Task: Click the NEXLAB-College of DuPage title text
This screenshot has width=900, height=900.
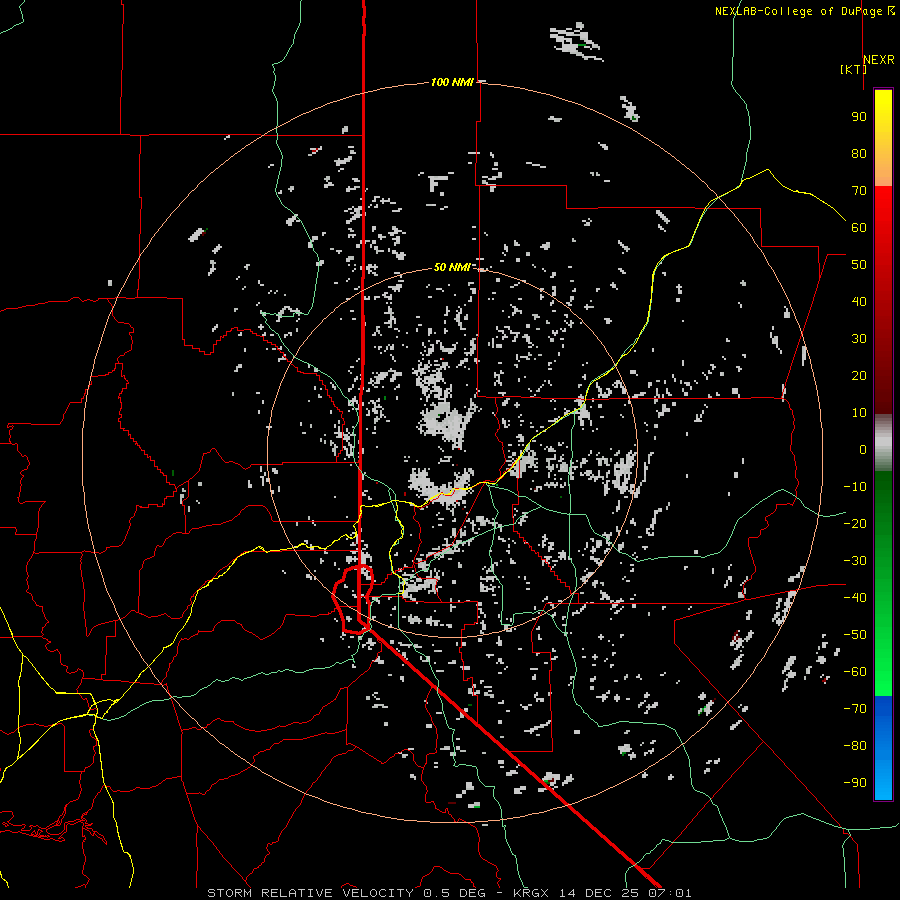Action: click(x=800, y=11)
